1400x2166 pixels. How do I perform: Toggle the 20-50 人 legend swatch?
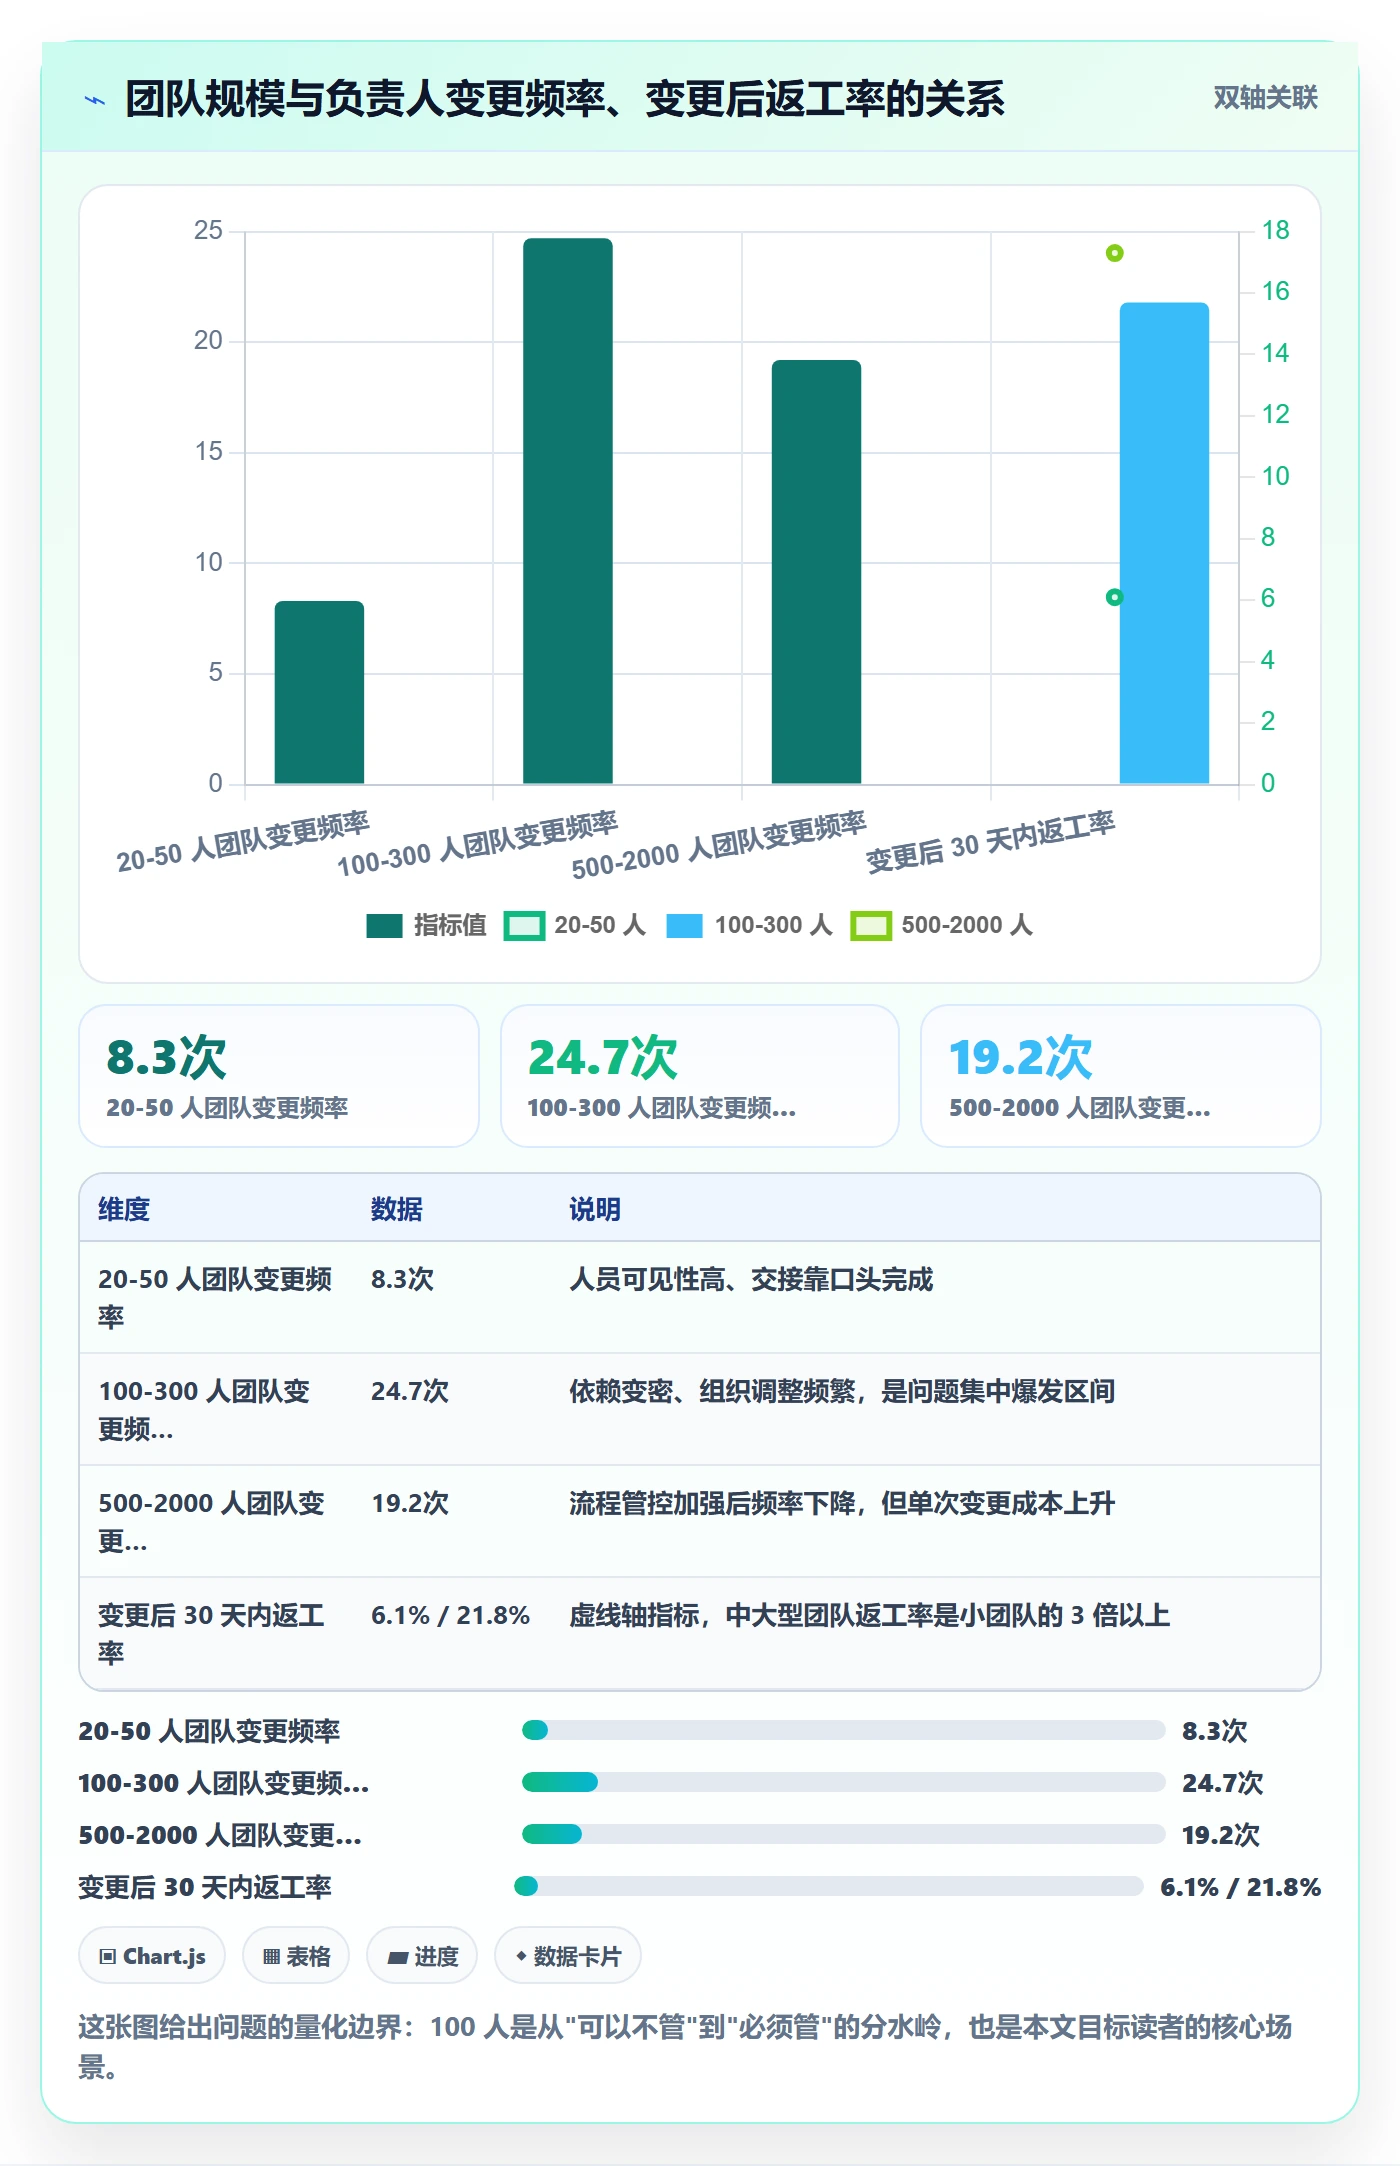[x=524, y=926]
